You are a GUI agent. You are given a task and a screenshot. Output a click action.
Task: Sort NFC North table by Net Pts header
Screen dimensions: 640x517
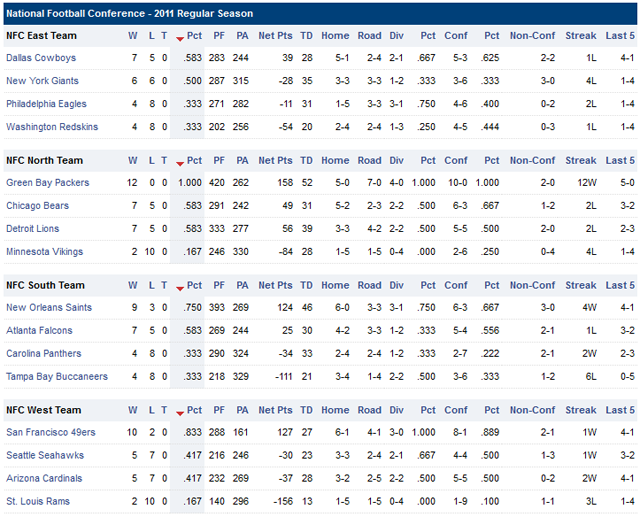point(275,160)
